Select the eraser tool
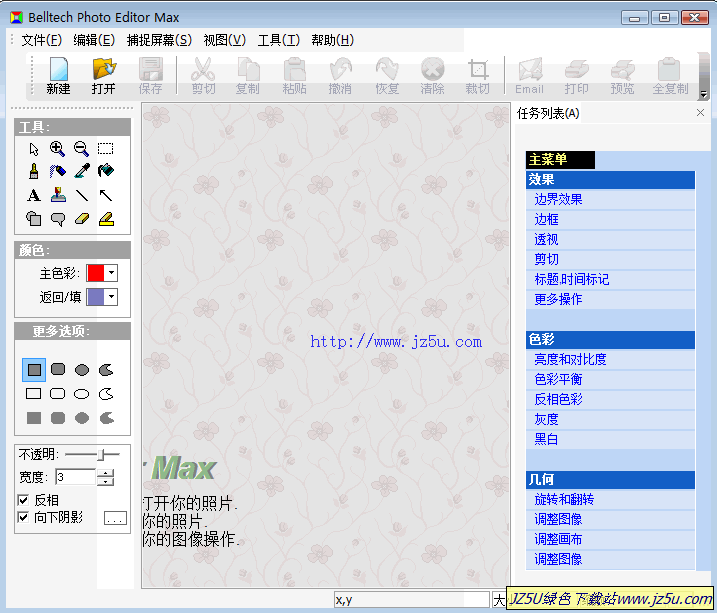Viewport: 717px width, 613px height. click(x=82, y=219)
